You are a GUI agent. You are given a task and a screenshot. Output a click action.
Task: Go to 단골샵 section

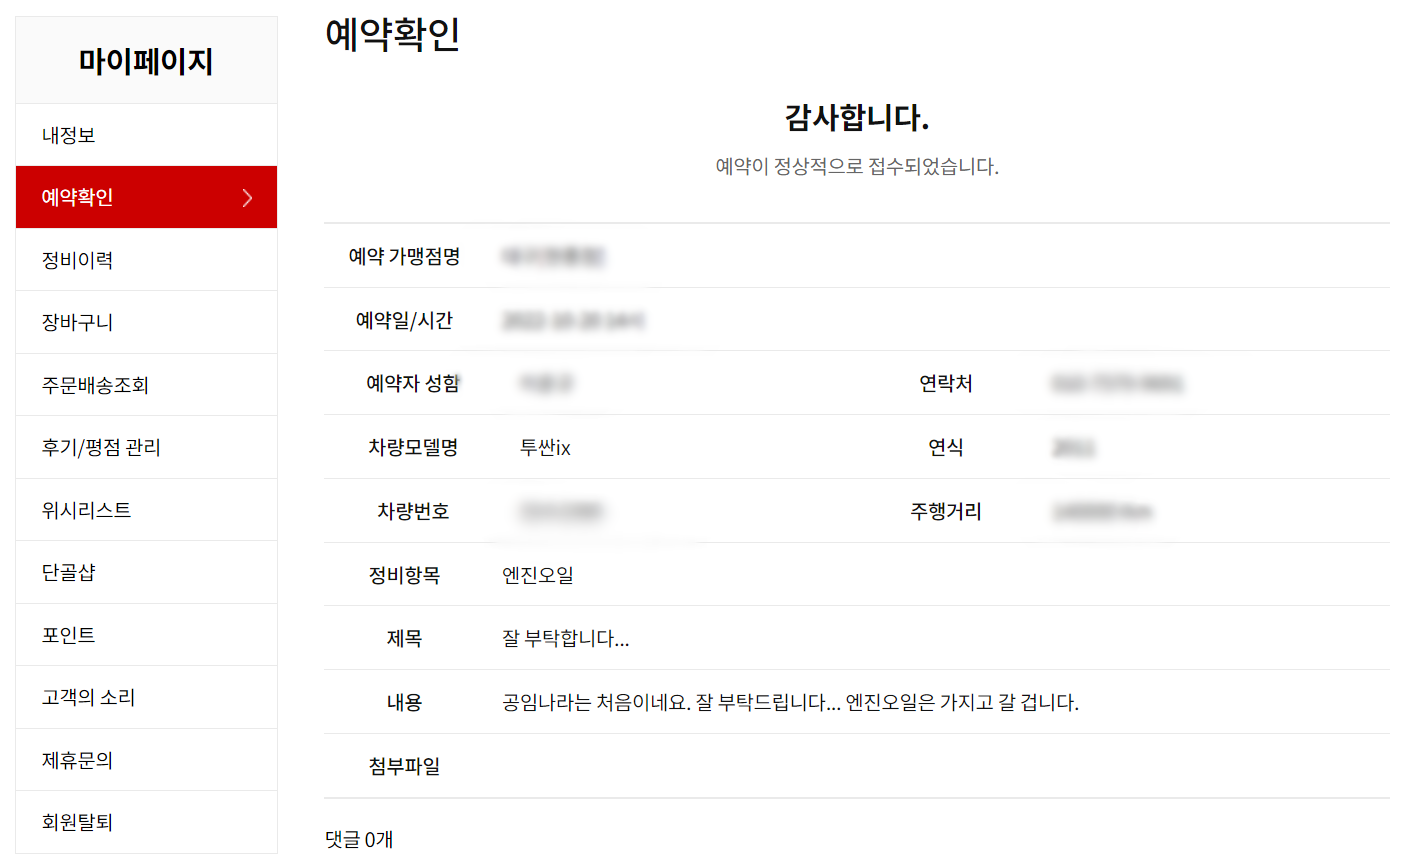coord(146,572)
